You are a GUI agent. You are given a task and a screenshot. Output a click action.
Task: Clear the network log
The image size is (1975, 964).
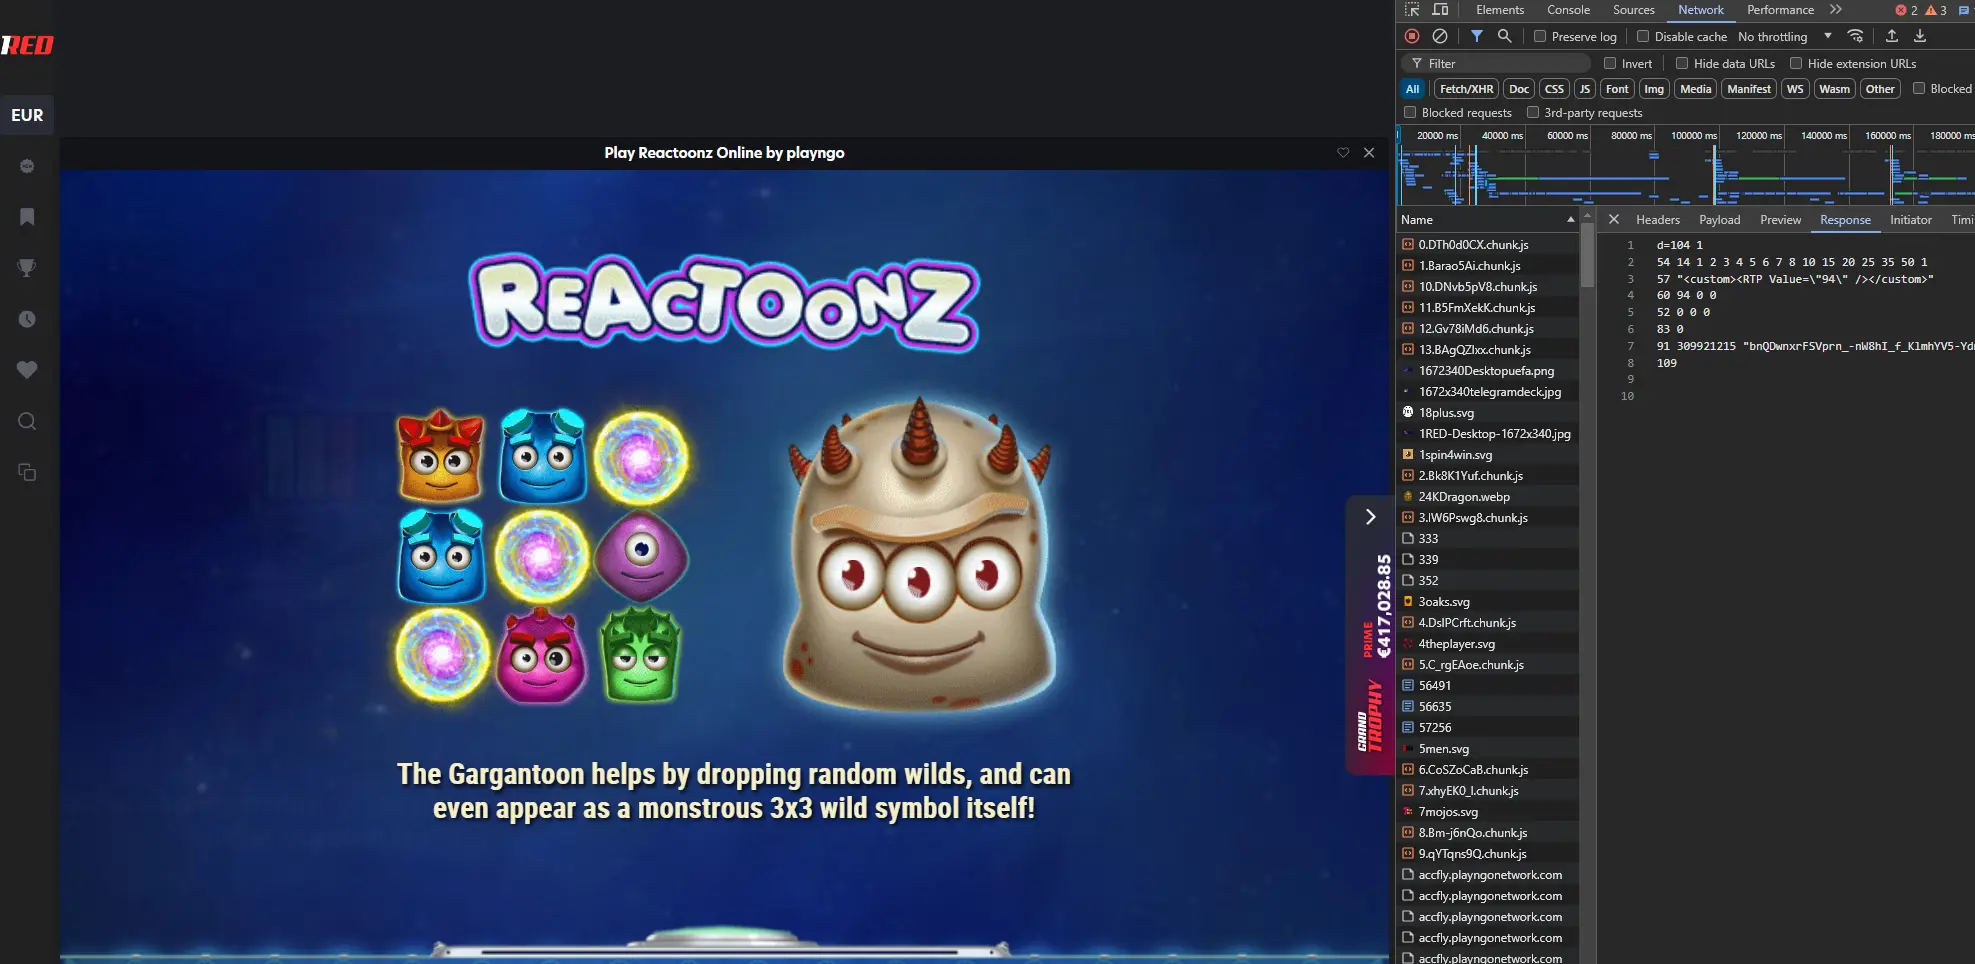pyautogui.click(x=1440, y=36)
